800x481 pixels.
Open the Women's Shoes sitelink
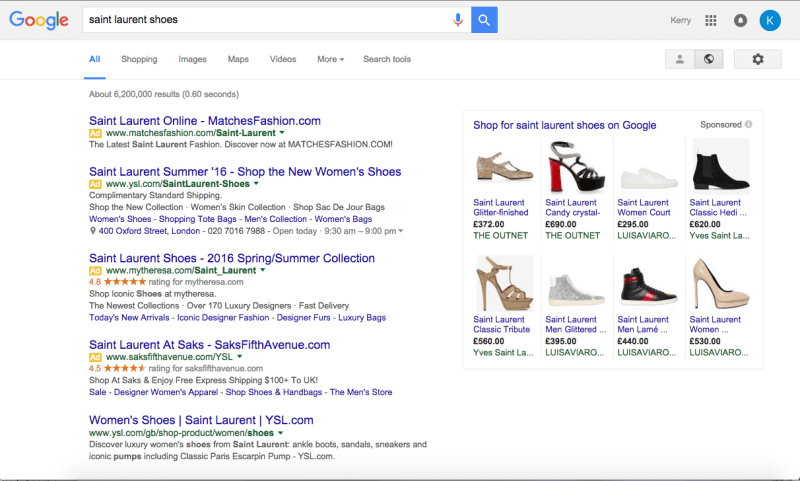pyautogui.click(x=120, y=219)
